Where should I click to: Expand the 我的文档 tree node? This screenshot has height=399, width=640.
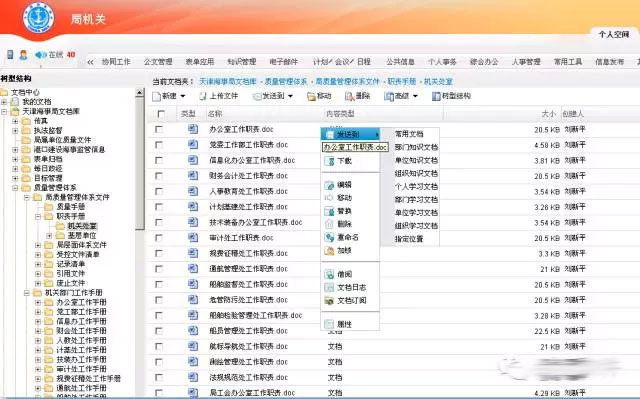4,102
